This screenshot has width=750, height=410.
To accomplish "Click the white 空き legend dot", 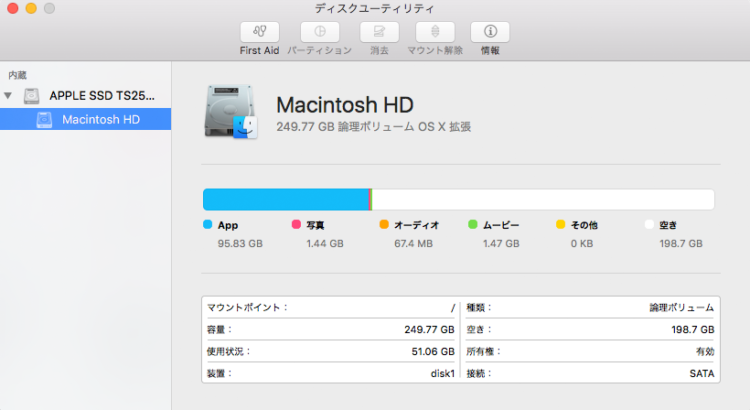I will click(649, 224).
